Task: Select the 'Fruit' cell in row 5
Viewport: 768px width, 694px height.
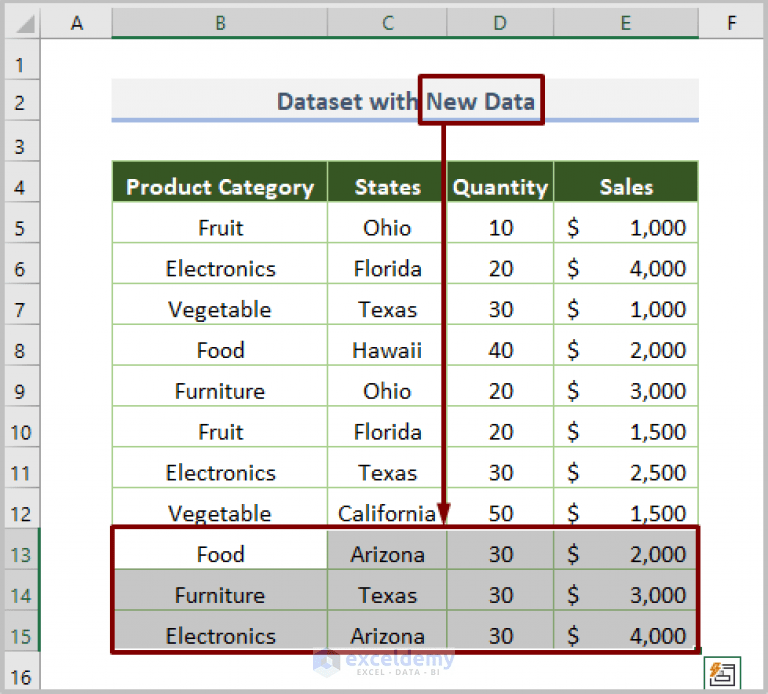Action: pyautogui.click(x=220, y=222)
